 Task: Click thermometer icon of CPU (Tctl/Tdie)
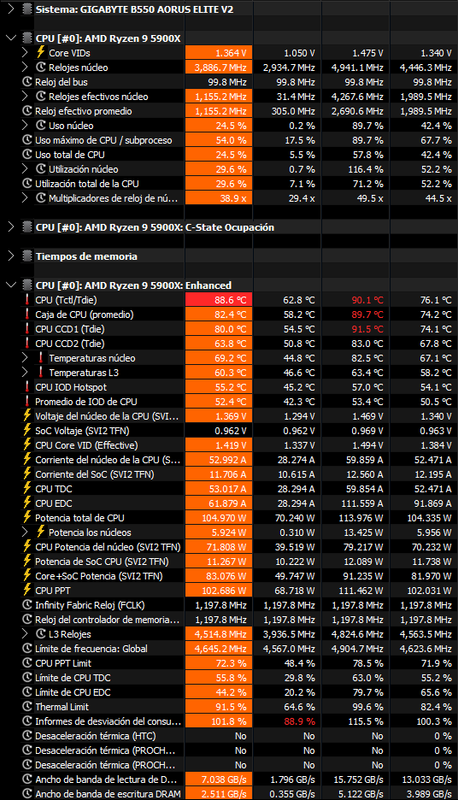[x=27, y=300]
